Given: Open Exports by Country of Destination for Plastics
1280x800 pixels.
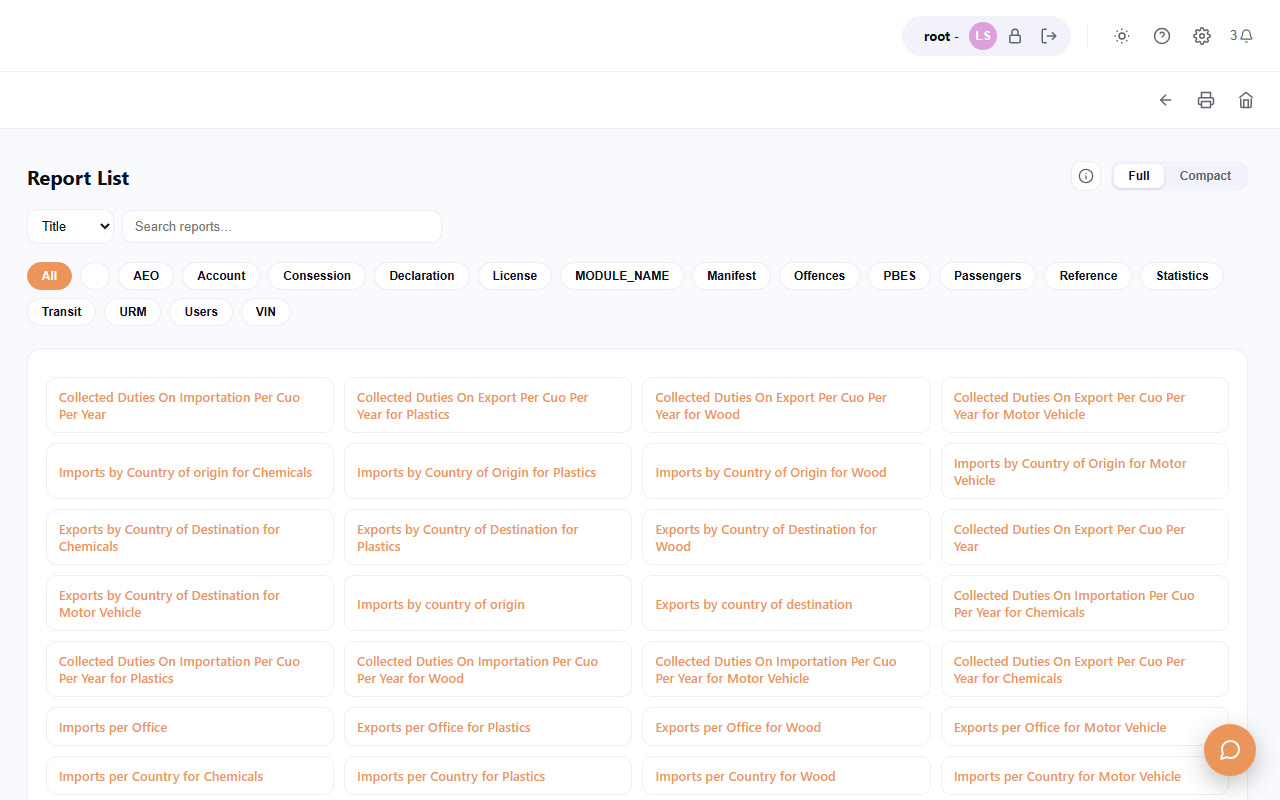Looking at the screenshot, I should 488,537.
